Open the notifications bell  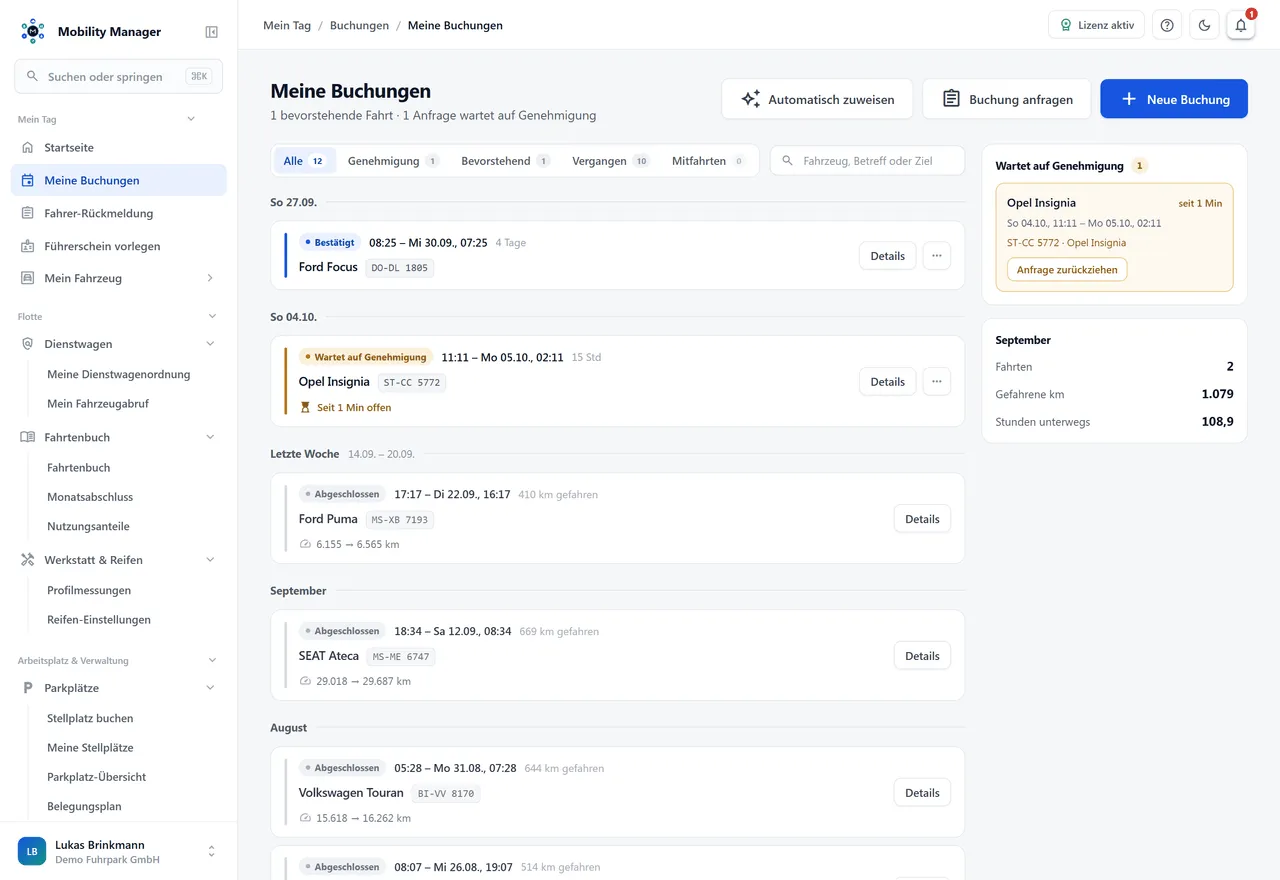[x=1241, y=25]
